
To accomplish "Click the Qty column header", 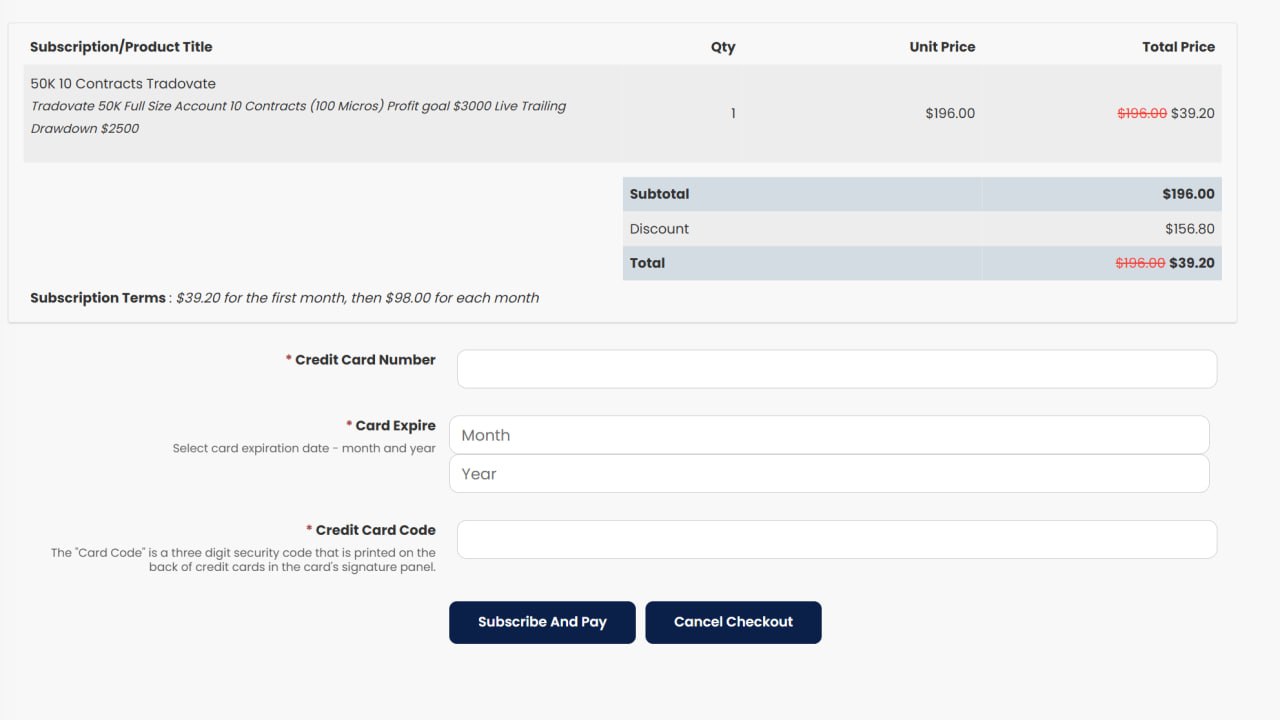I will coord(722,46).
